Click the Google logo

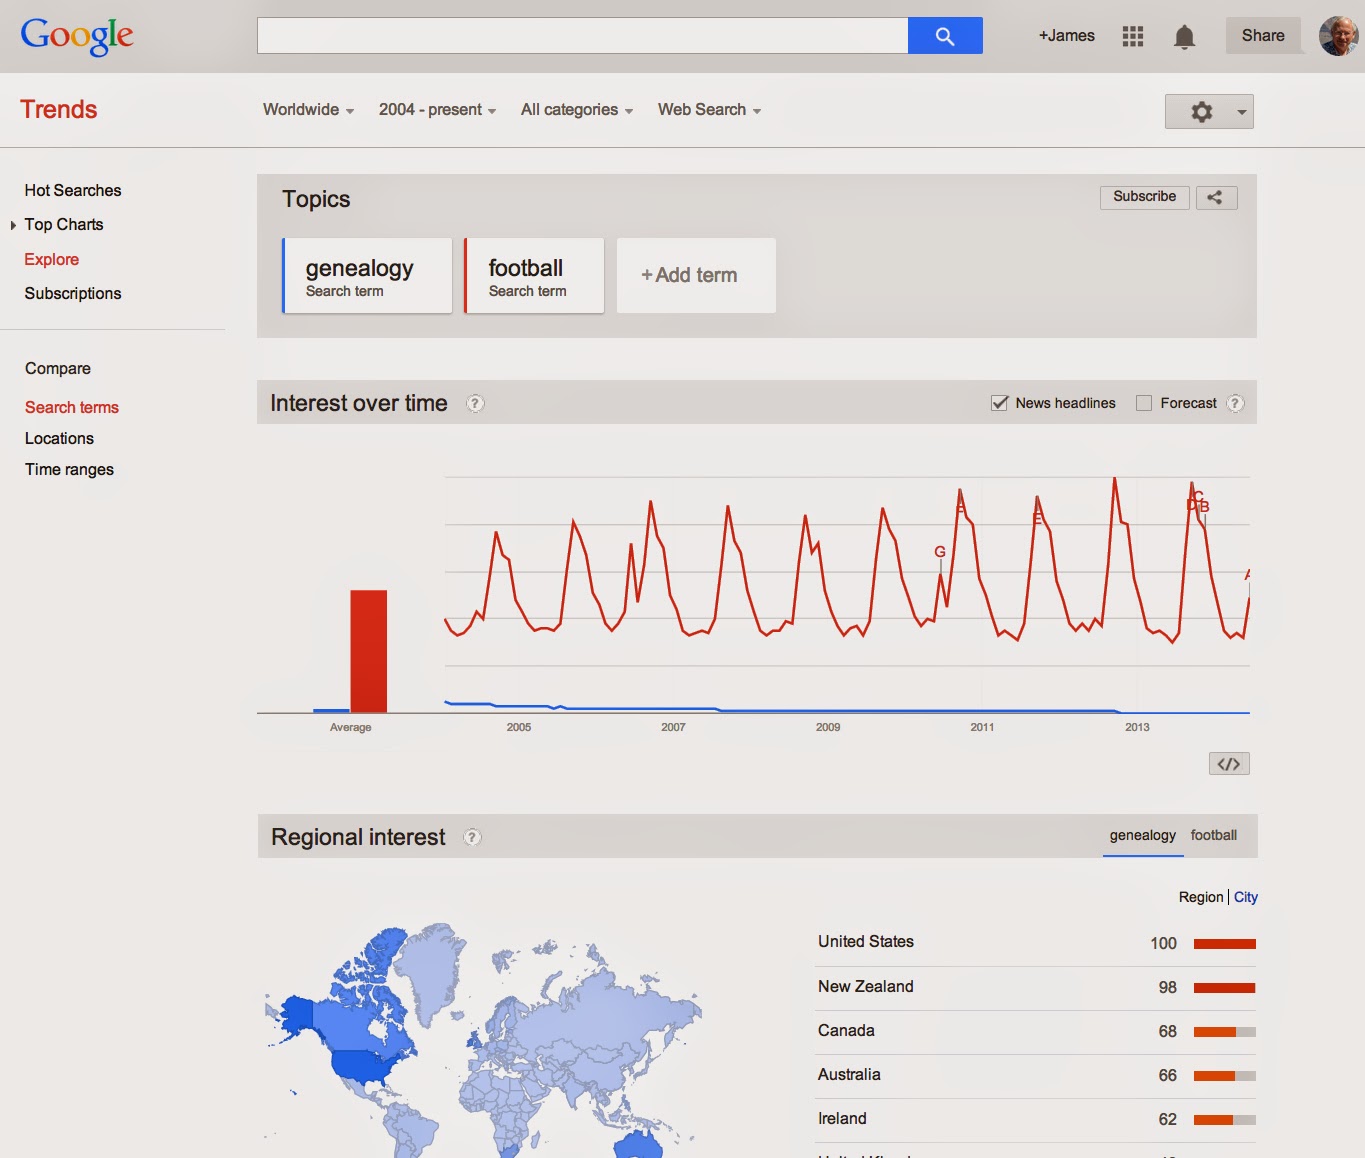(x=77, y=36)
